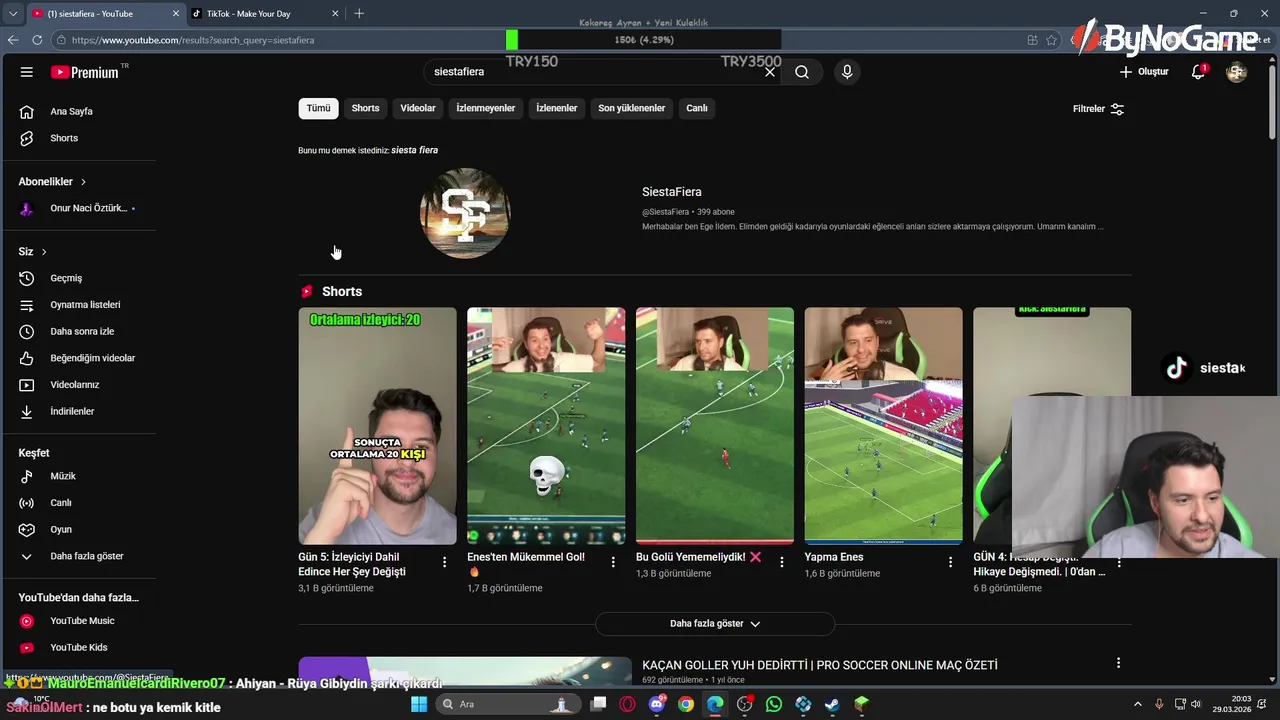This screenshot has height=720, width=1280.
Task: Play the 'Ortalama izleyici: 20' short
Action: click(377, 426)
